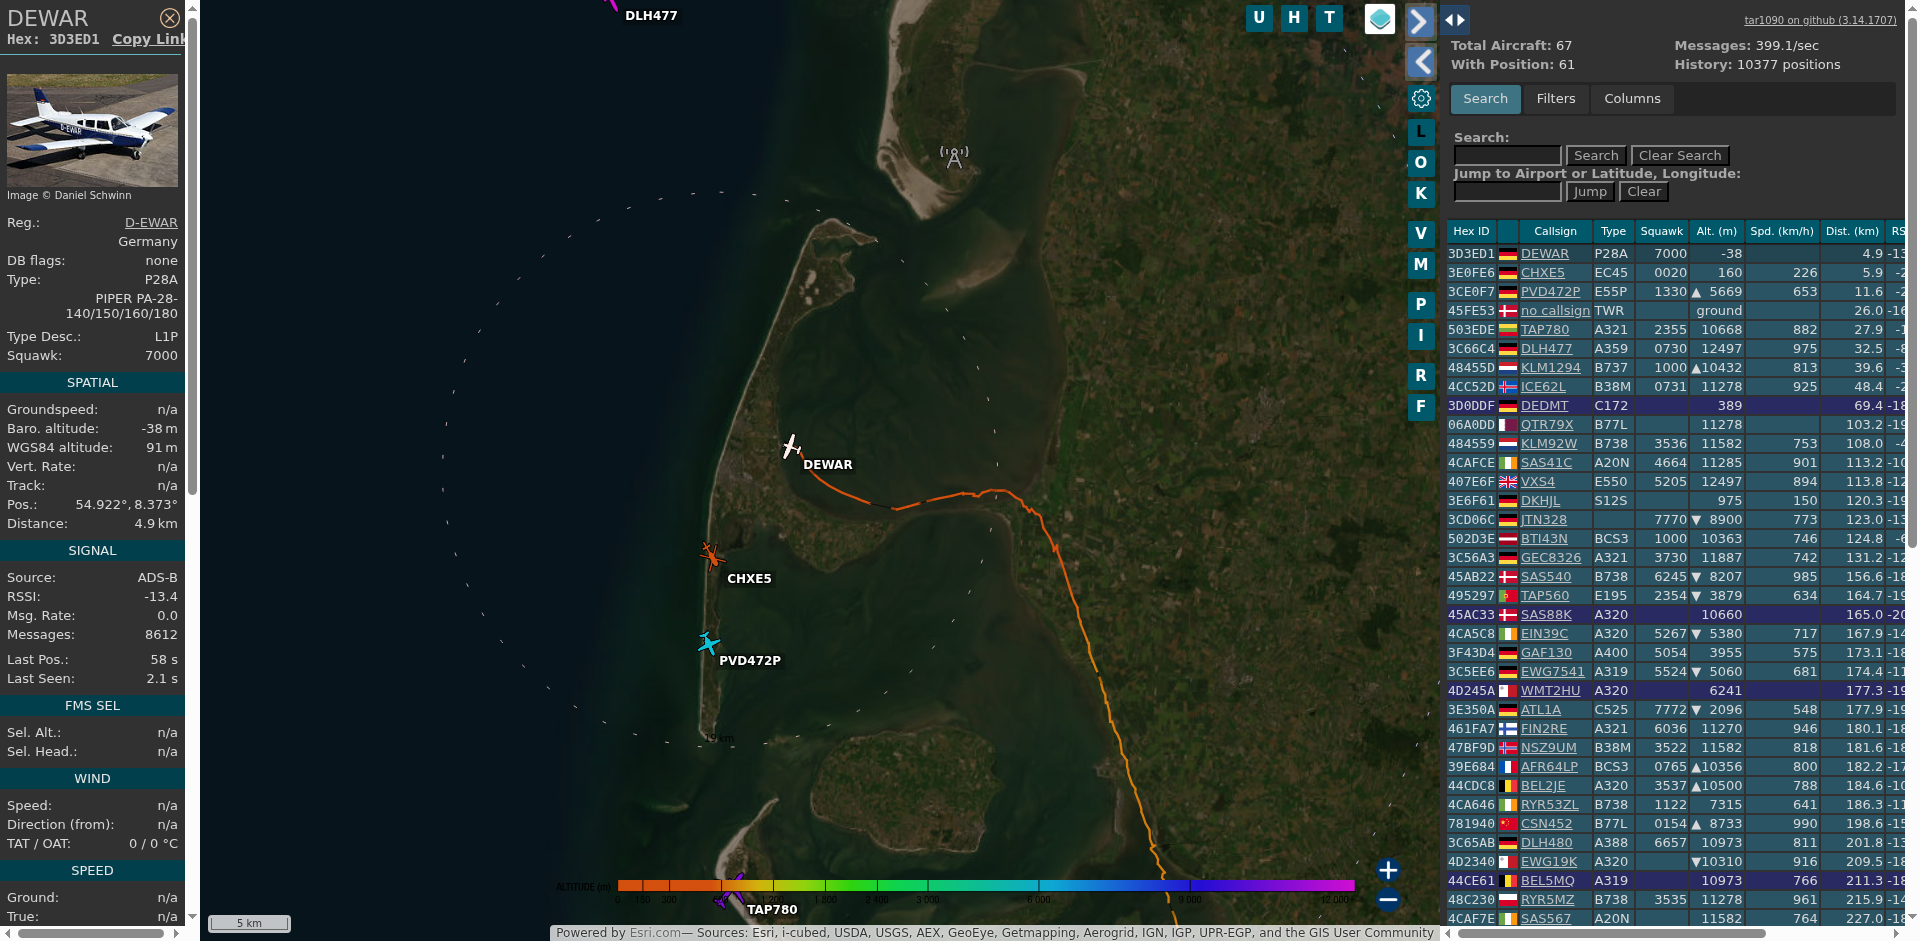The image size is (1920, 941).
Task: Zoom out with the minus button
Action: (x=1388, y=899)
